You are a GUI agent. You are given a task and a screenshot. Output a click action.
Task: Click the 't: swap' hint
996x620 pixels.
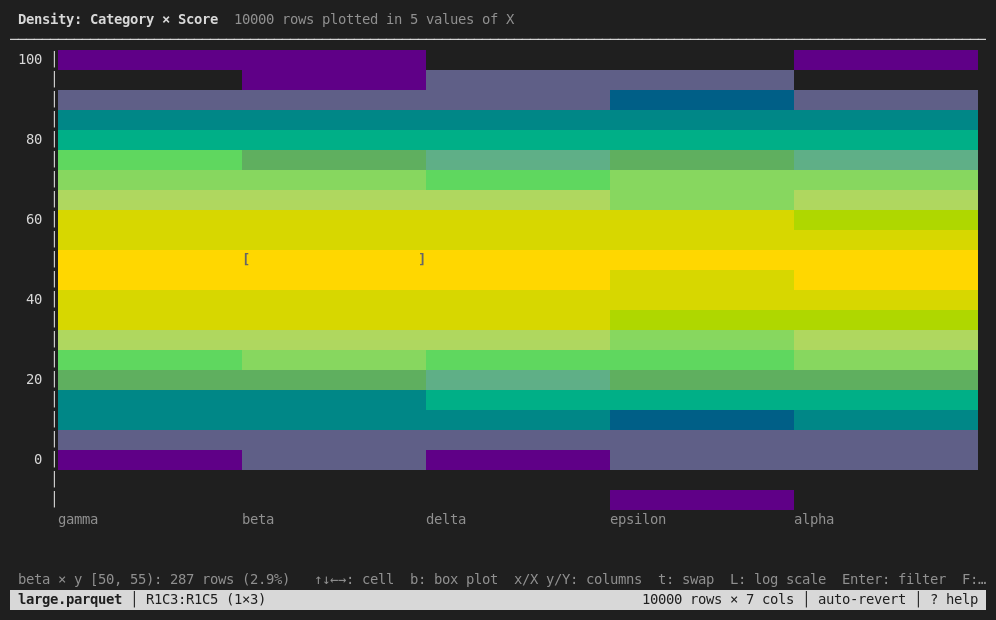pos(685,580)
